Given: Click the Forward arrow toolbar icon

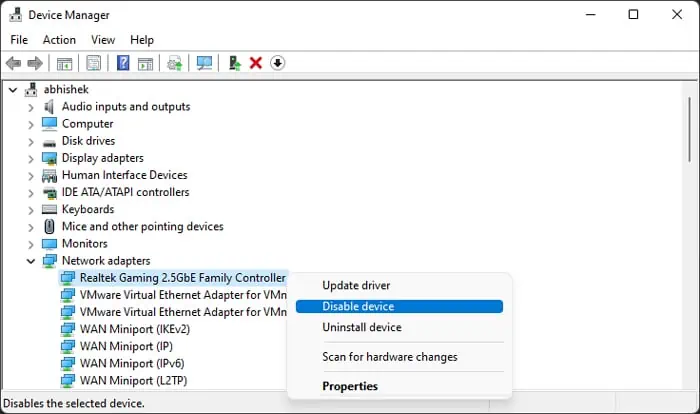Looking at the screenshot, I should tap(35, 63).
